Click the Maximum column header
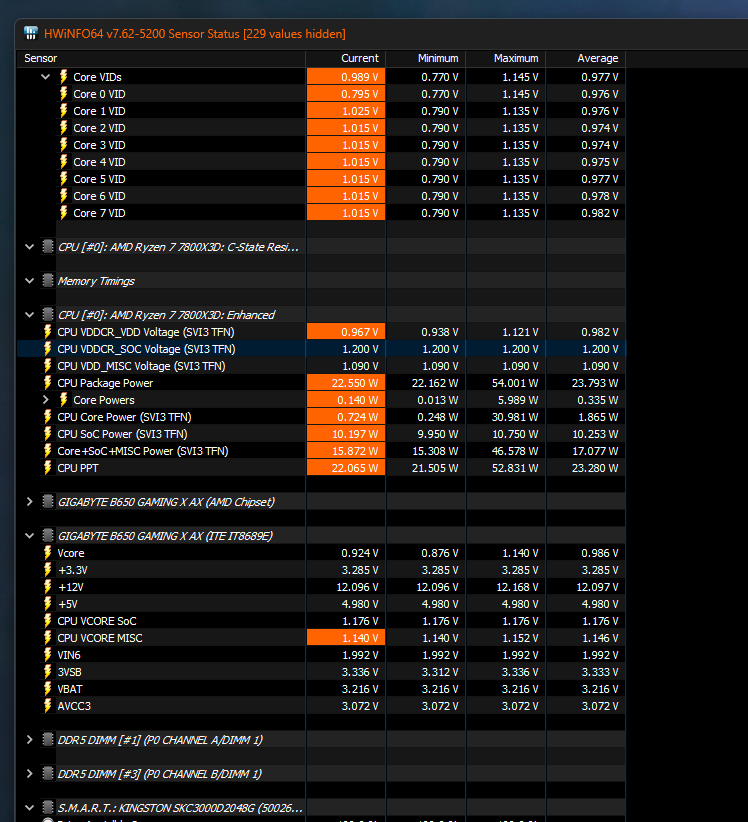Image resolution: width=748 pixels, height=822 pixels. 506,58
